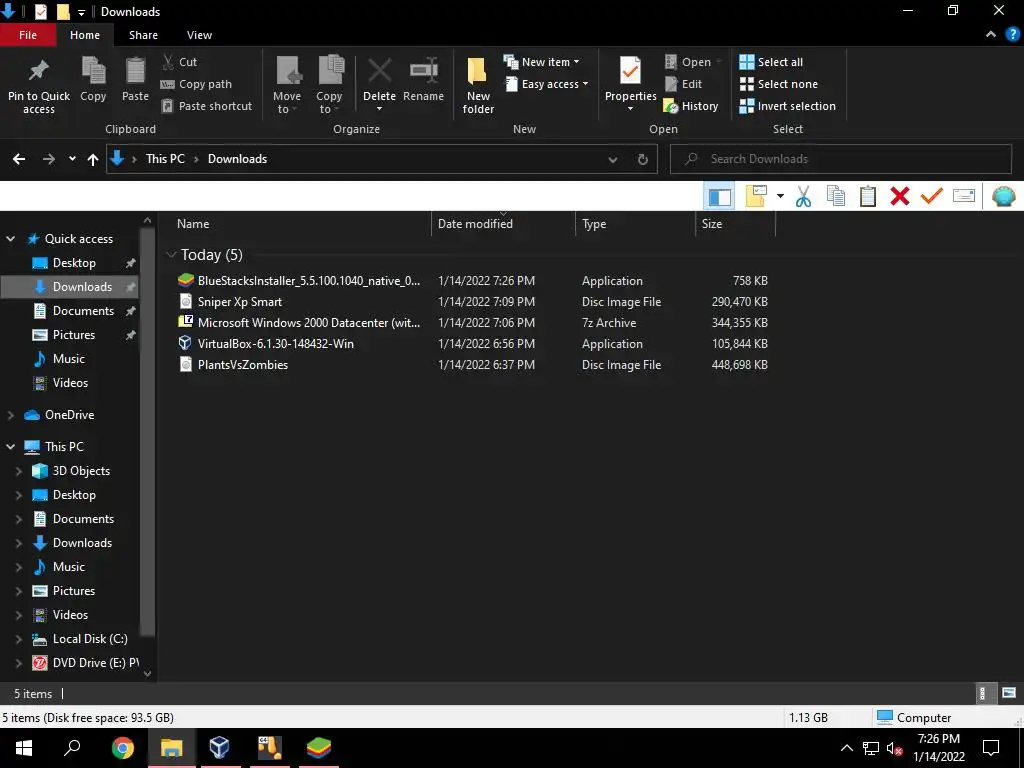Click the ribbon Delete icon
The image size is (1024, 768).
379,71
